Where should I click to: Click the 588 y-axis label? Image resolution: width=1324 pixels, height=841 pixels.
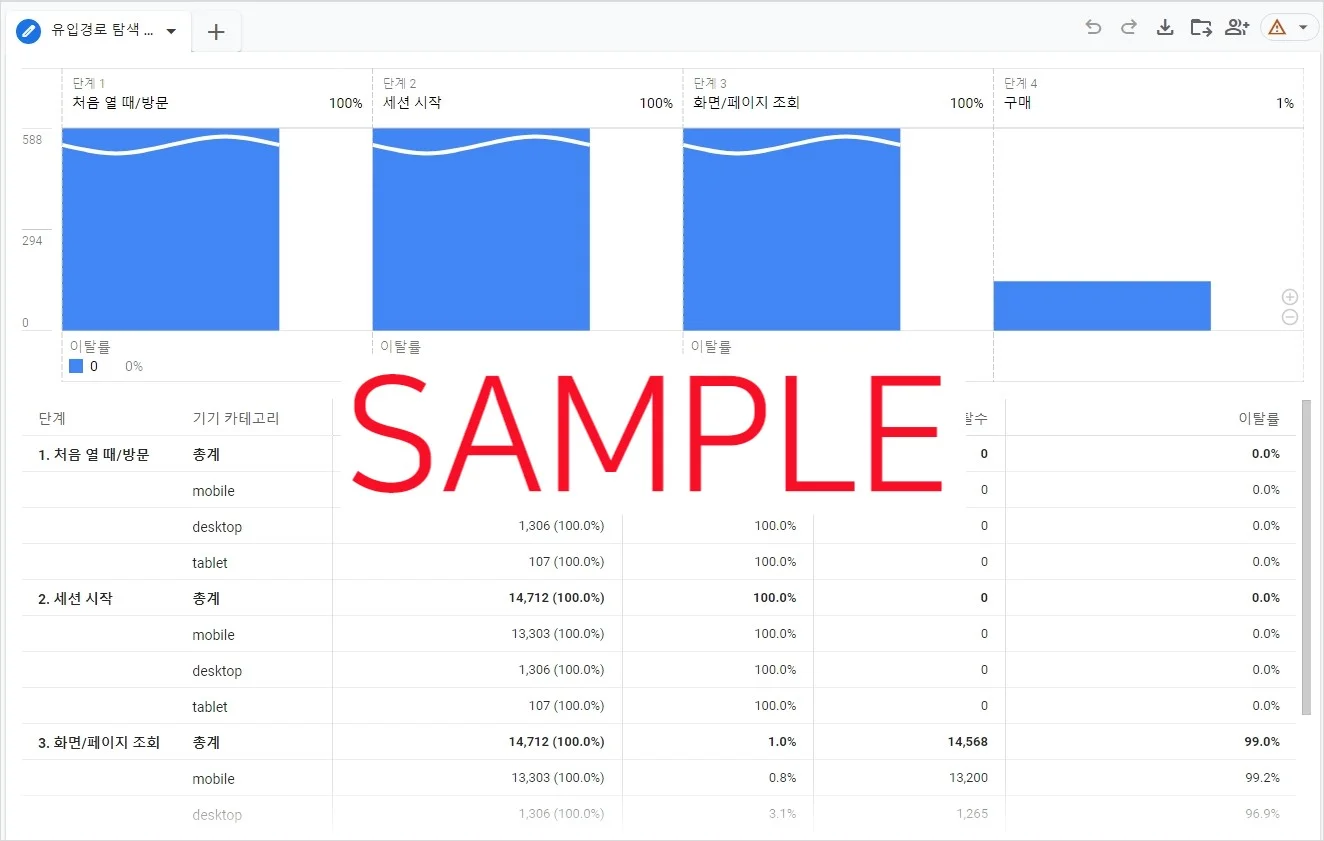pos(32,140)
